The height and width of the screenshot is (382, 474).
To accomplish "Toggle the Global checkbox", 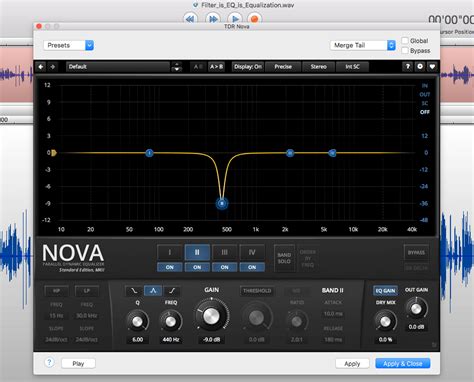I will pos(405,41).
